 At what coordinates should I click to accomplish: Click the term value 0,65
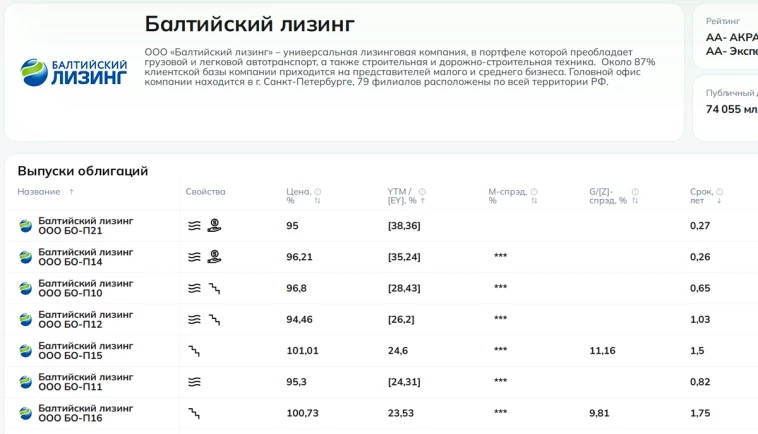700,289
